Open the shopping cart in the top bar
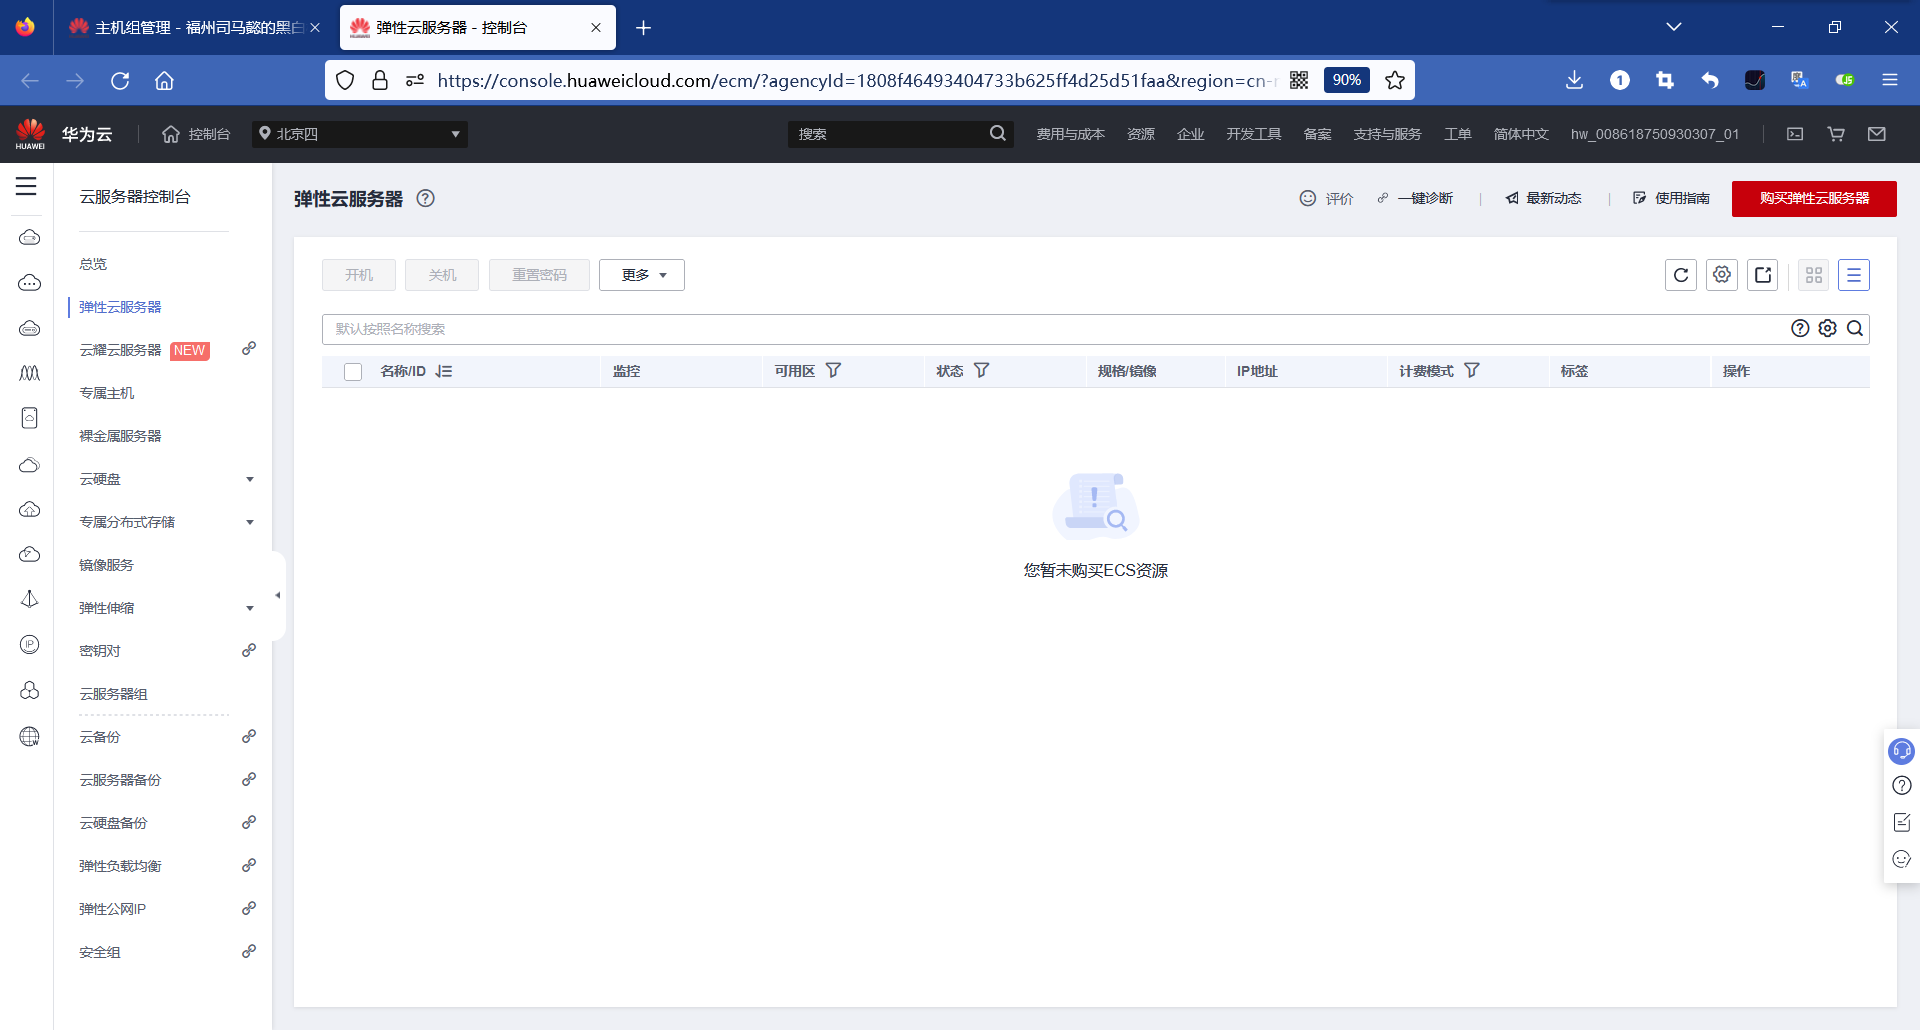This screenshot has height=1030, width=1920. point(1836,134)
